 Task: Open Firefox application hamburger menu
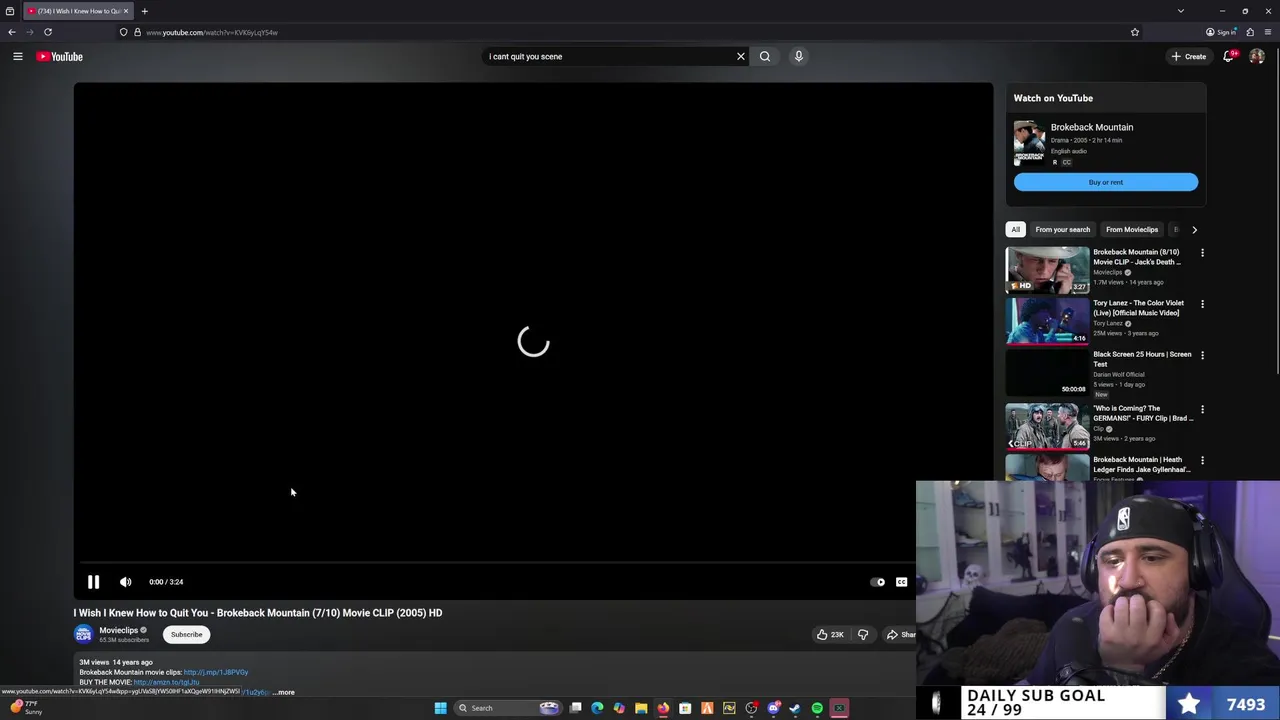pyautogui.click(x=1268, y=32)
